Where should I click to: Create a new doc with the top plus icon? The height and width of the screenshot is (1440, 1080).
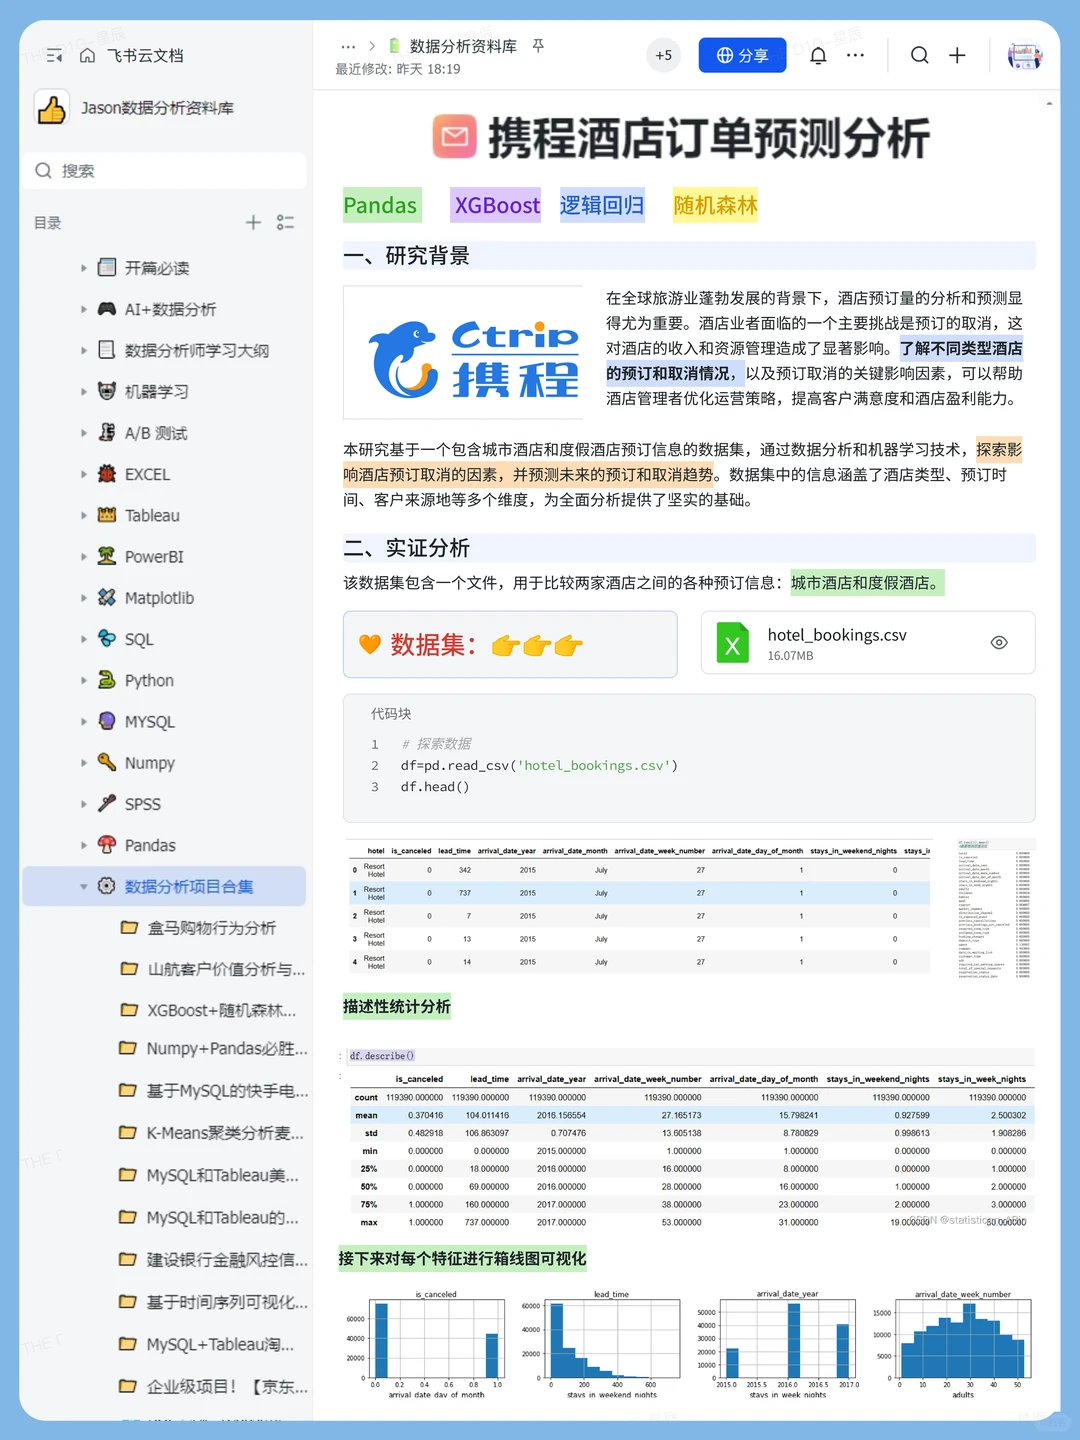pos(957,55)
